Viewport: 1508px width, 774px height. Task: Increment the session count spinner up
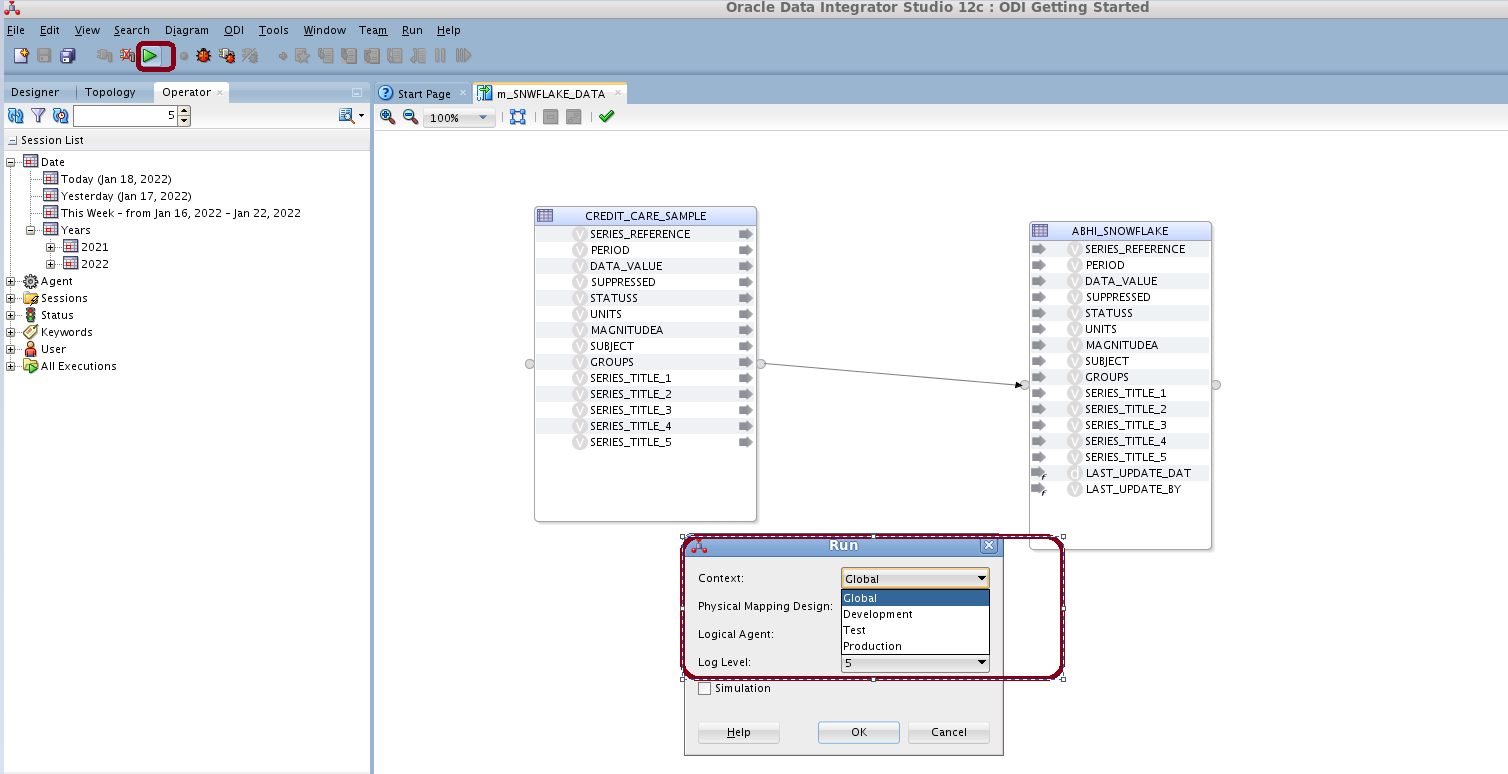coord(184,111)
